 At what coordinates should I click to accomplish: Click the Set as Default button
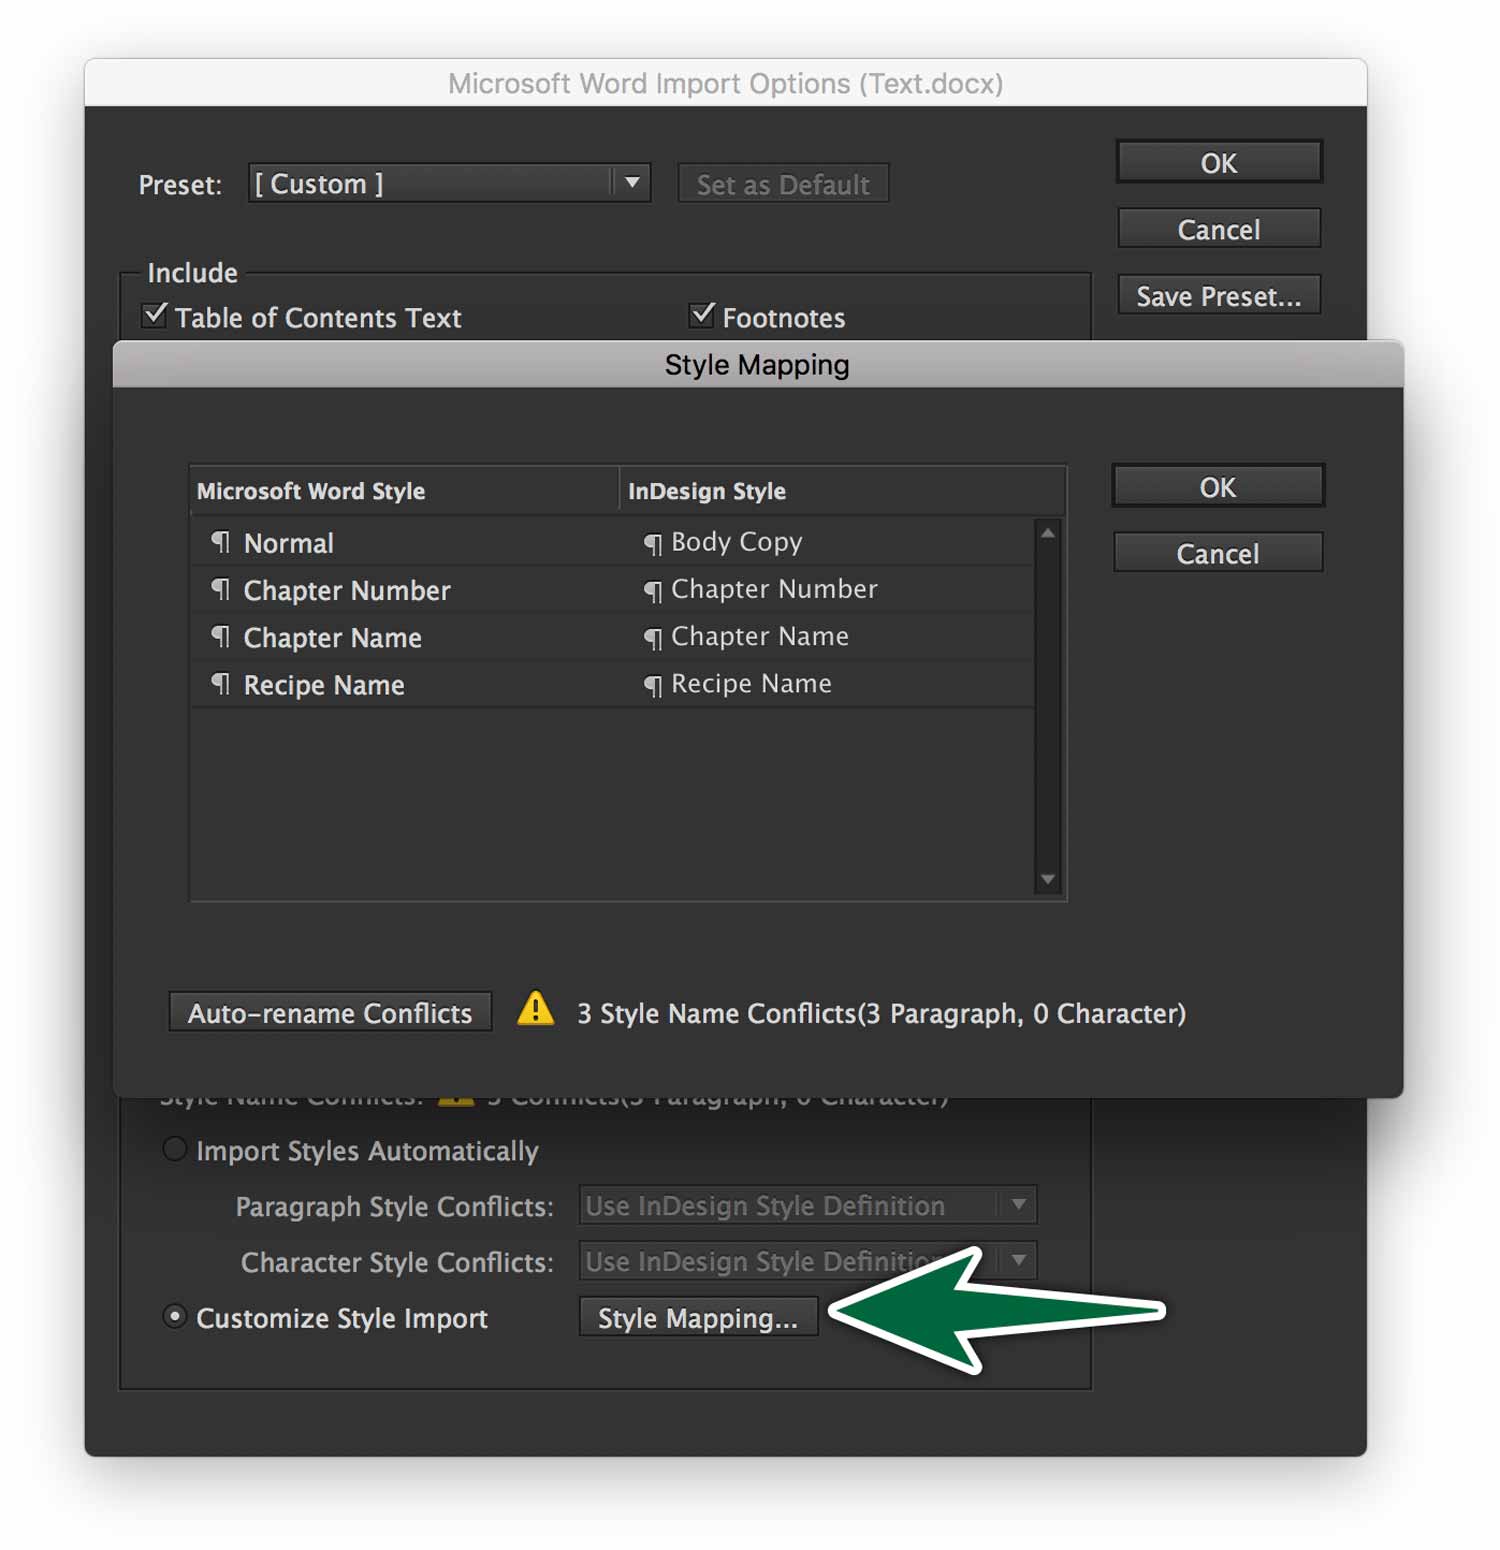783,184
